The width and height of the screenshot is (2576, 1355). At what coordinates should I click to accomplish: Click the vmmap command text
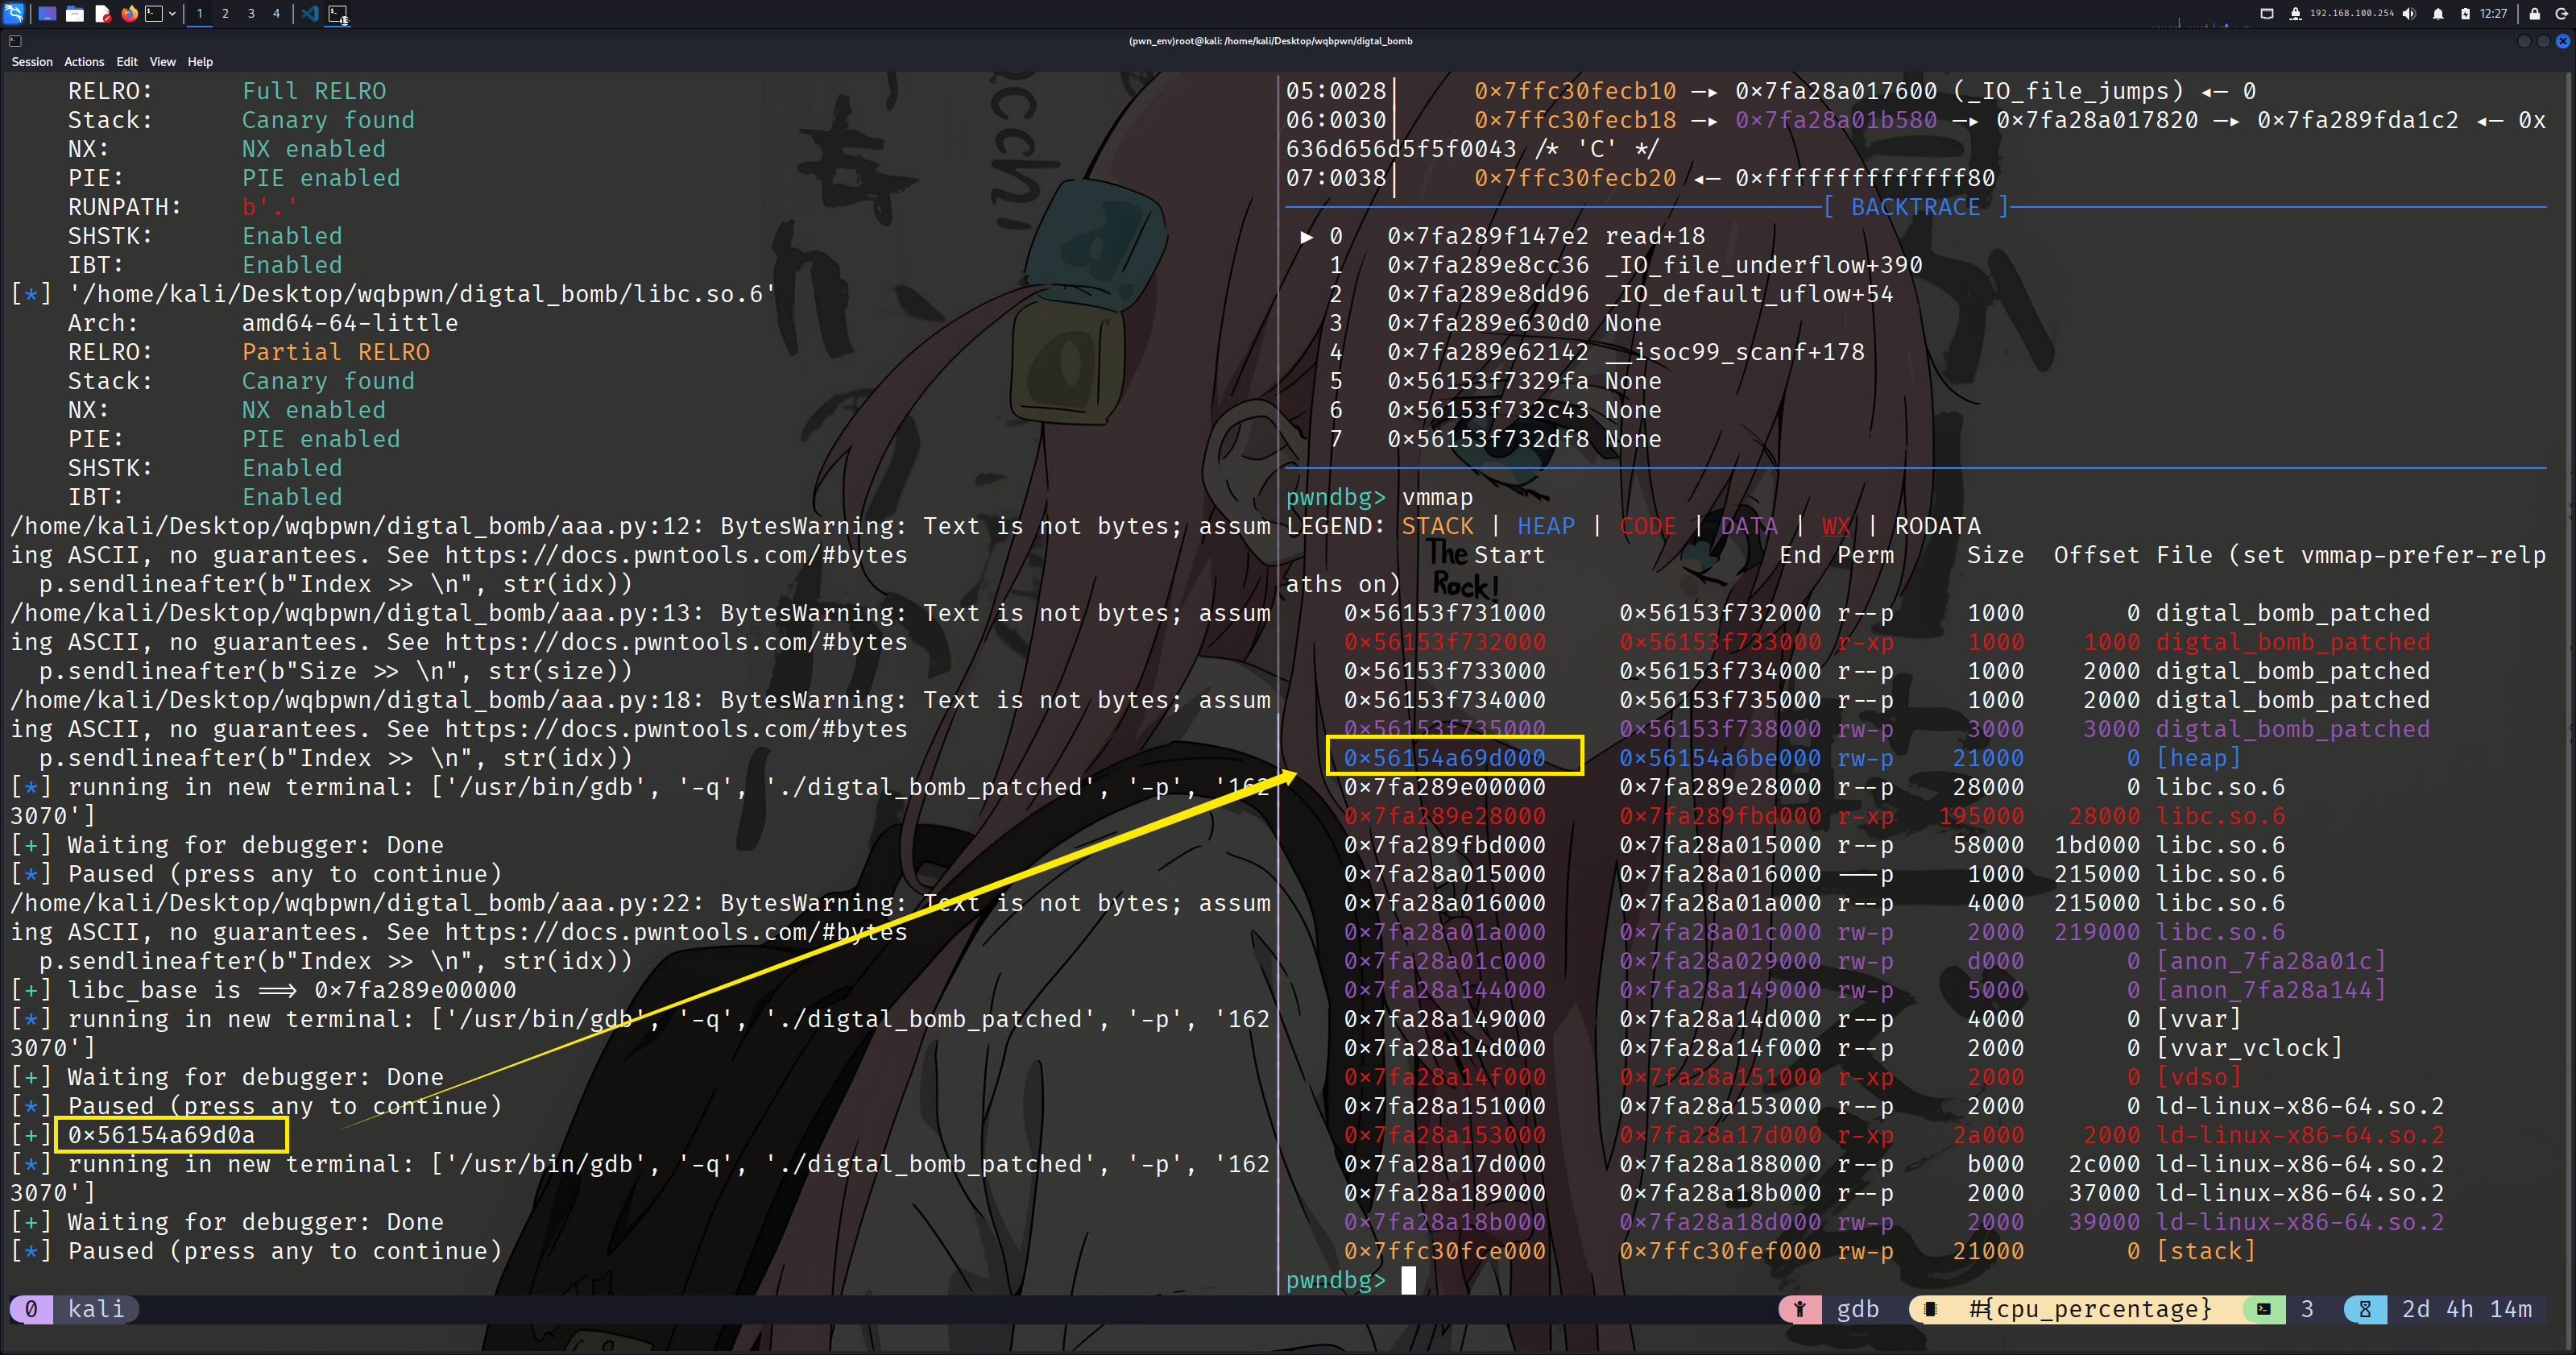pos(1437,497)
